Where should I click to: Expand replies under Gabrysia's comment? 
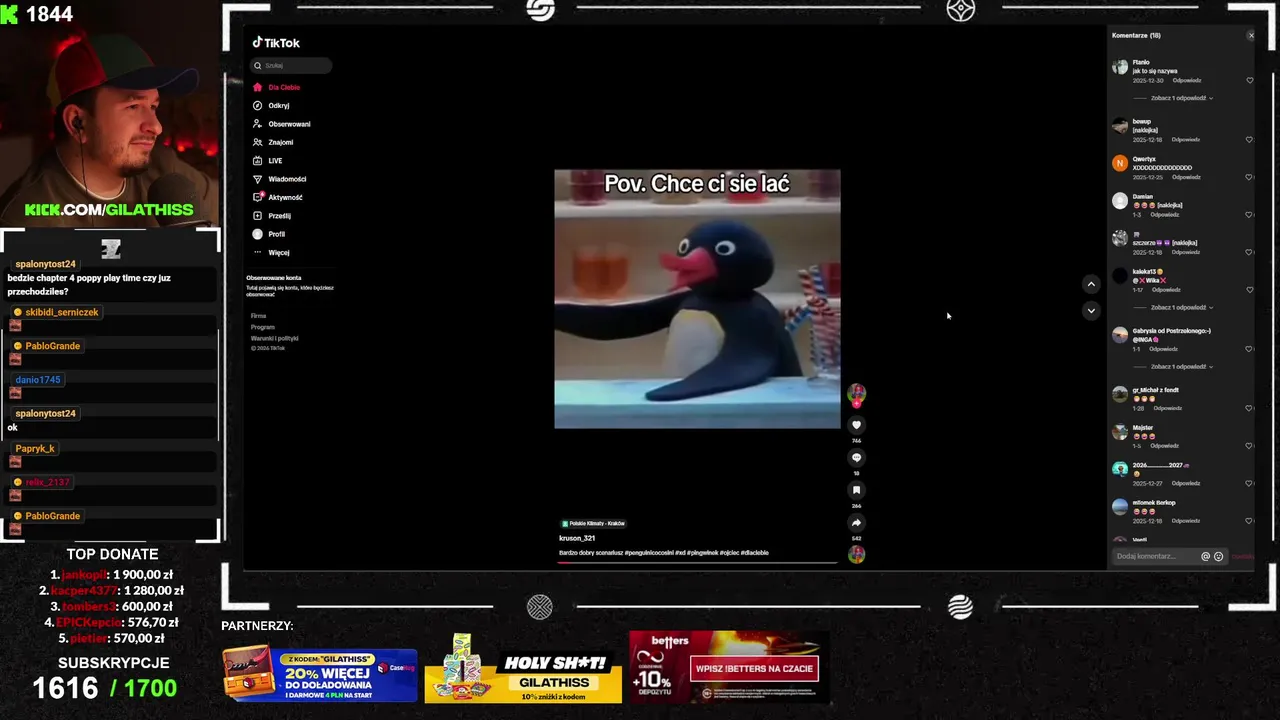point(1182,366)
